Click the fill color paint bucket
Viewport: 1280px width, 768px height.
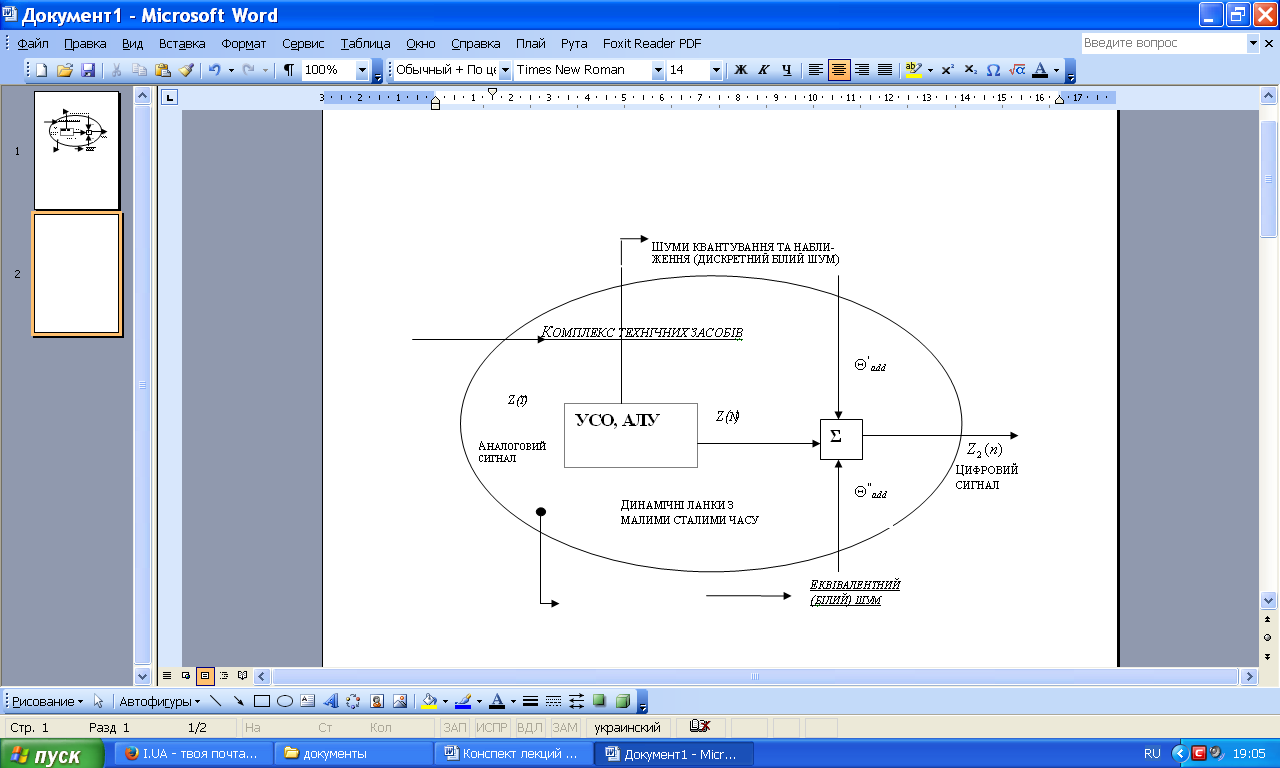pos(428,701)
